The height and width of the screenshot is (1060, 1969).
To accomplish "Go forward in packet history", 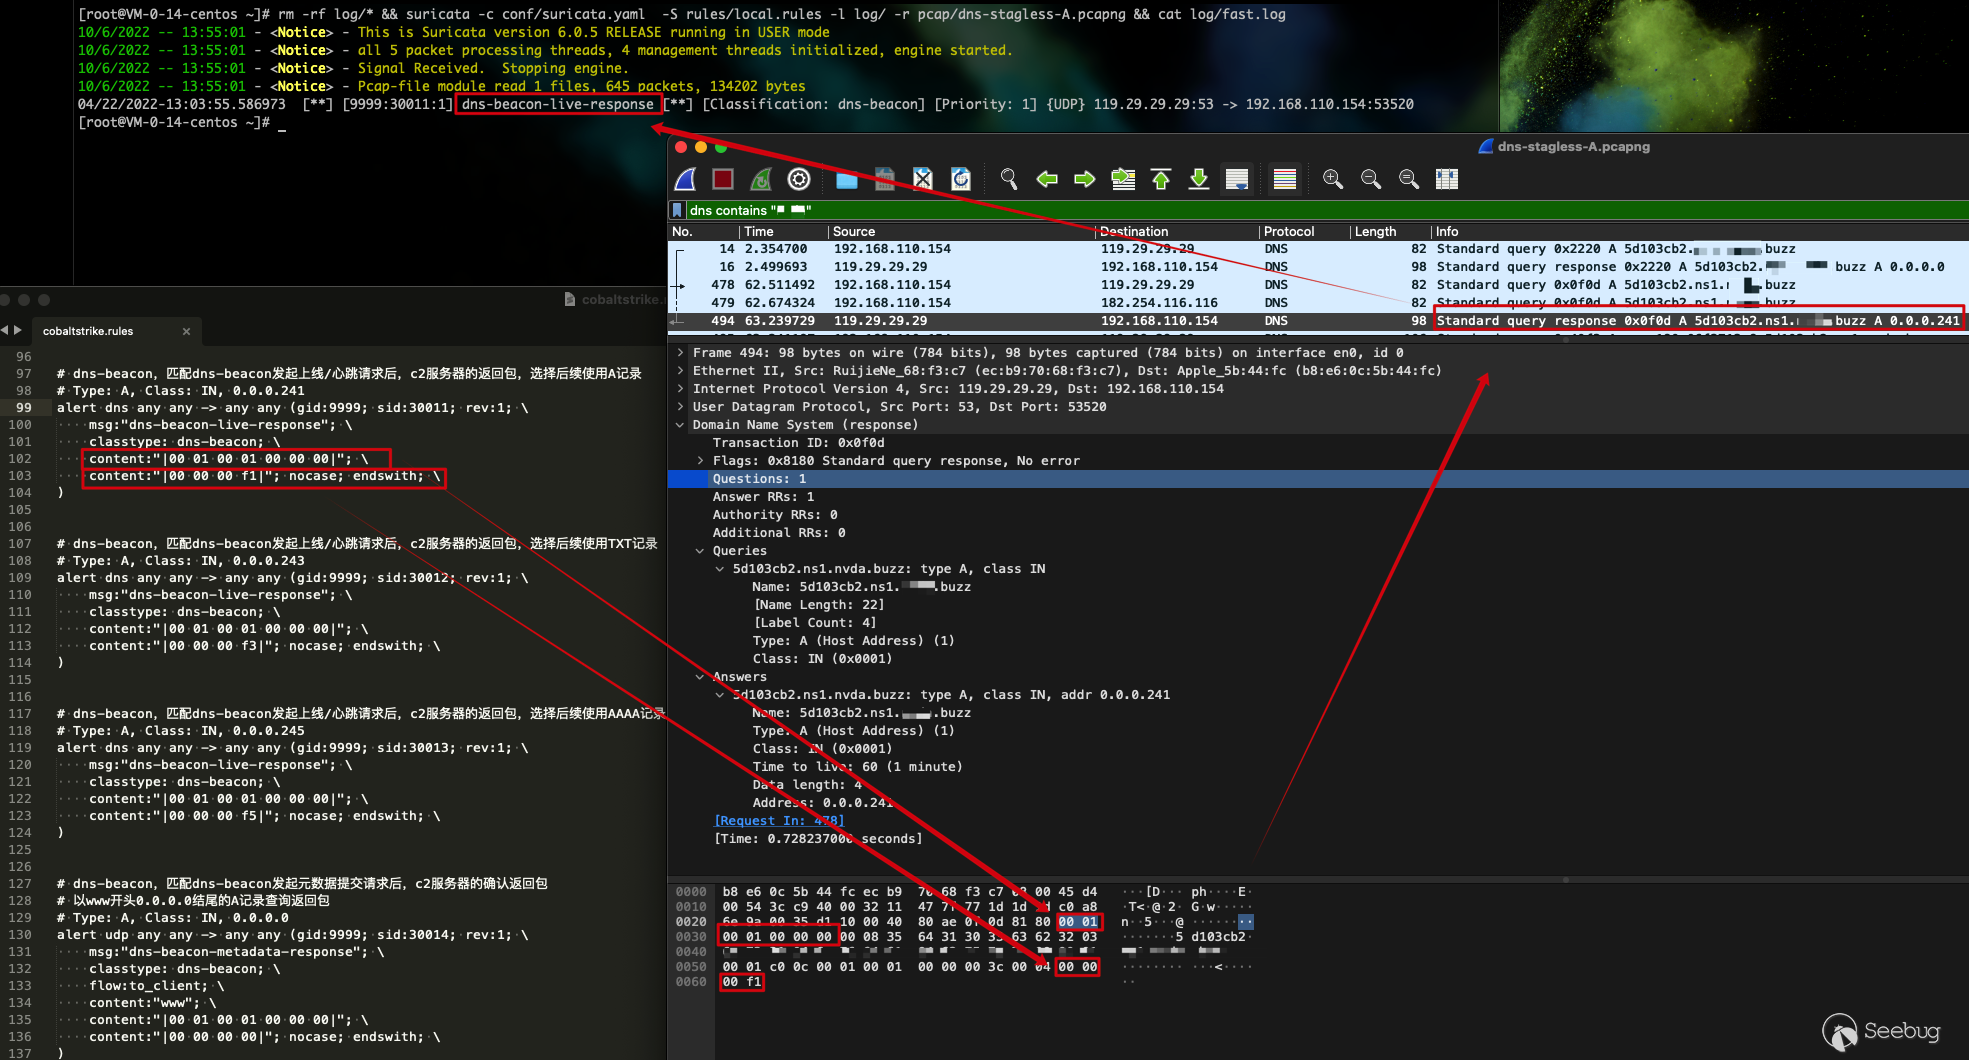I will click(1085, 179).
